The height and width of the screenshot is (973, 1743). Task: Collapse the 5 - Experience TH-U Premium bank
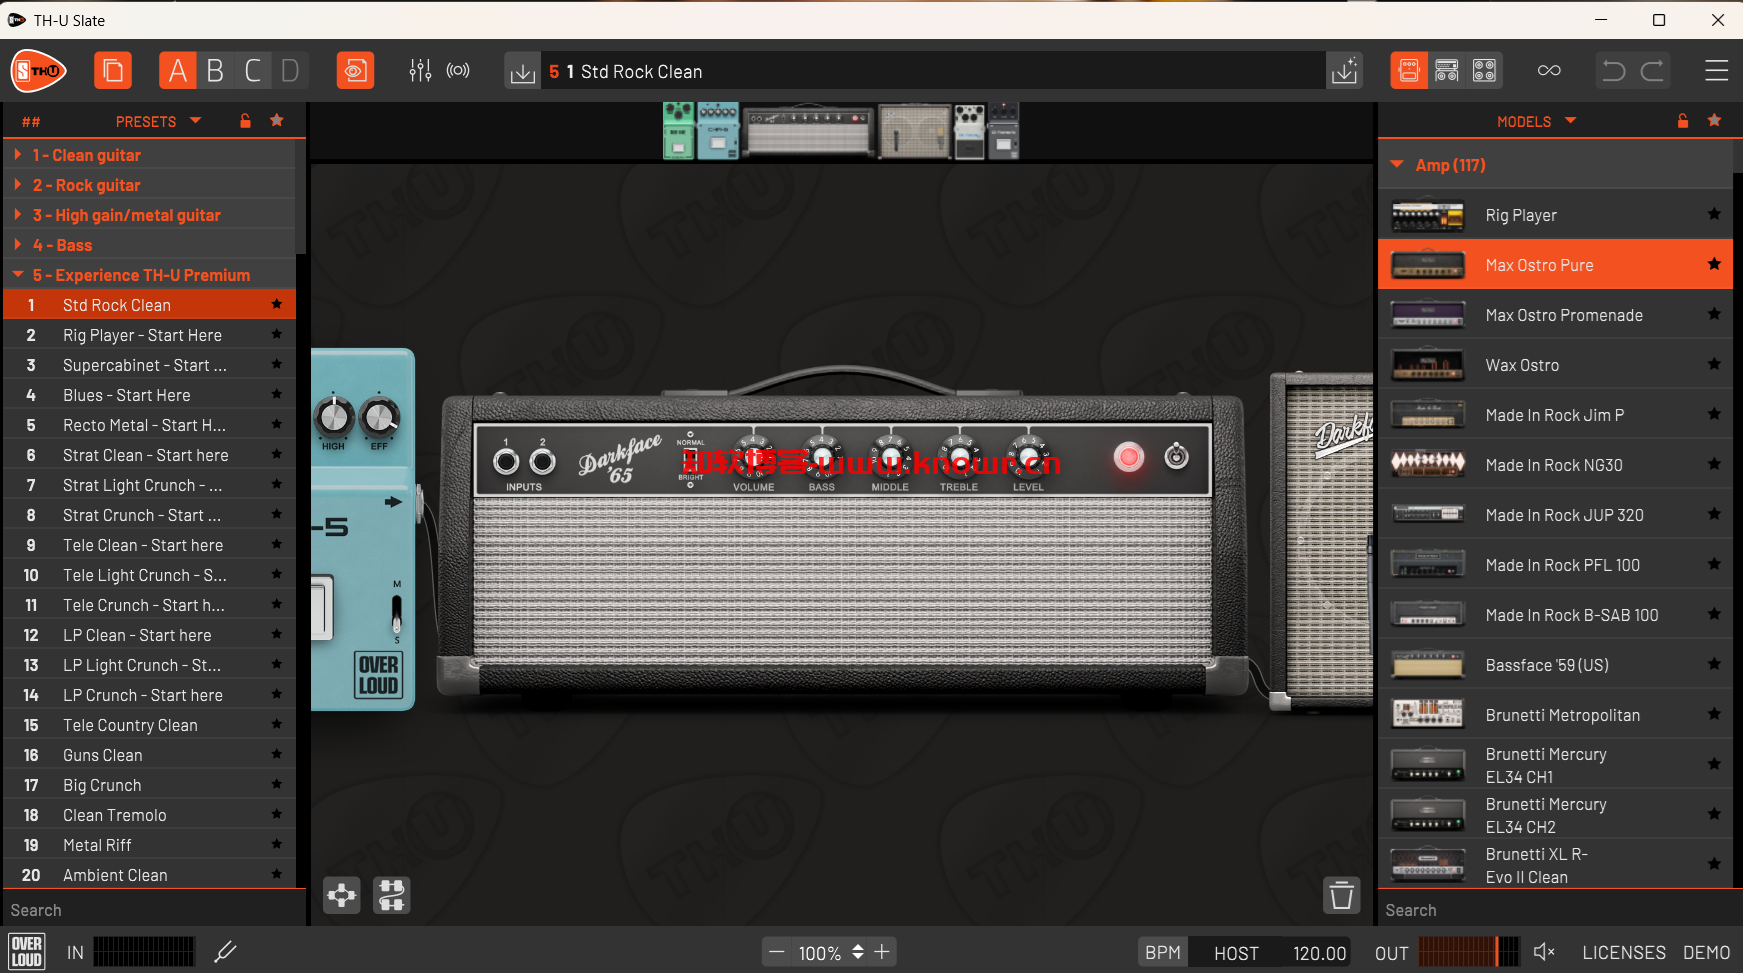[x=150, y=275]
